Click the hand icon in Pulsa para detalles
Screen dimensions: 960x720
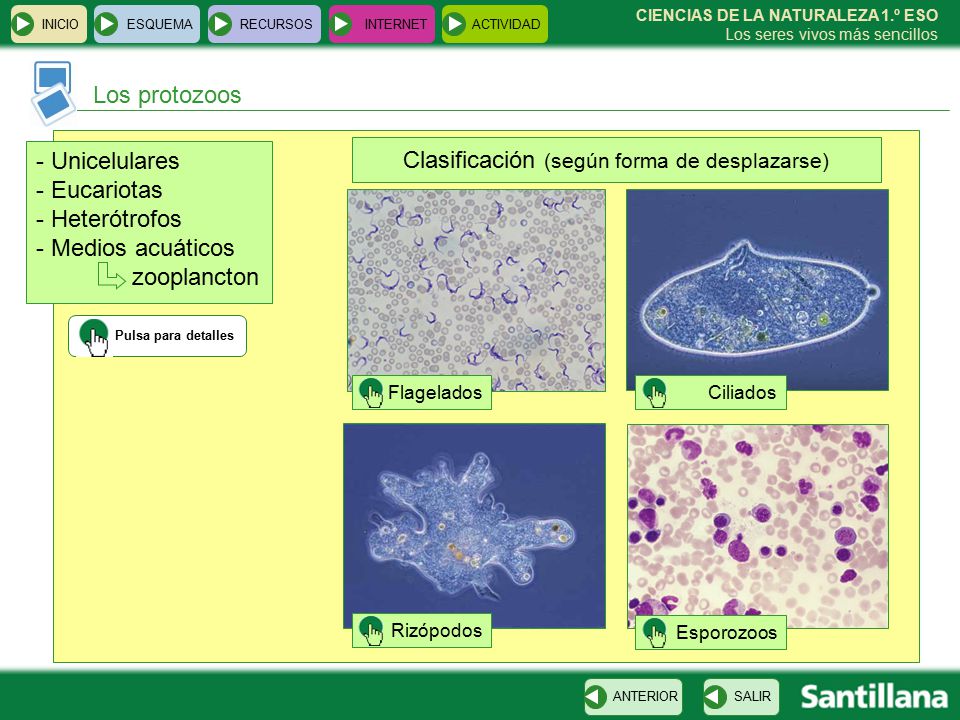(94, 337)
